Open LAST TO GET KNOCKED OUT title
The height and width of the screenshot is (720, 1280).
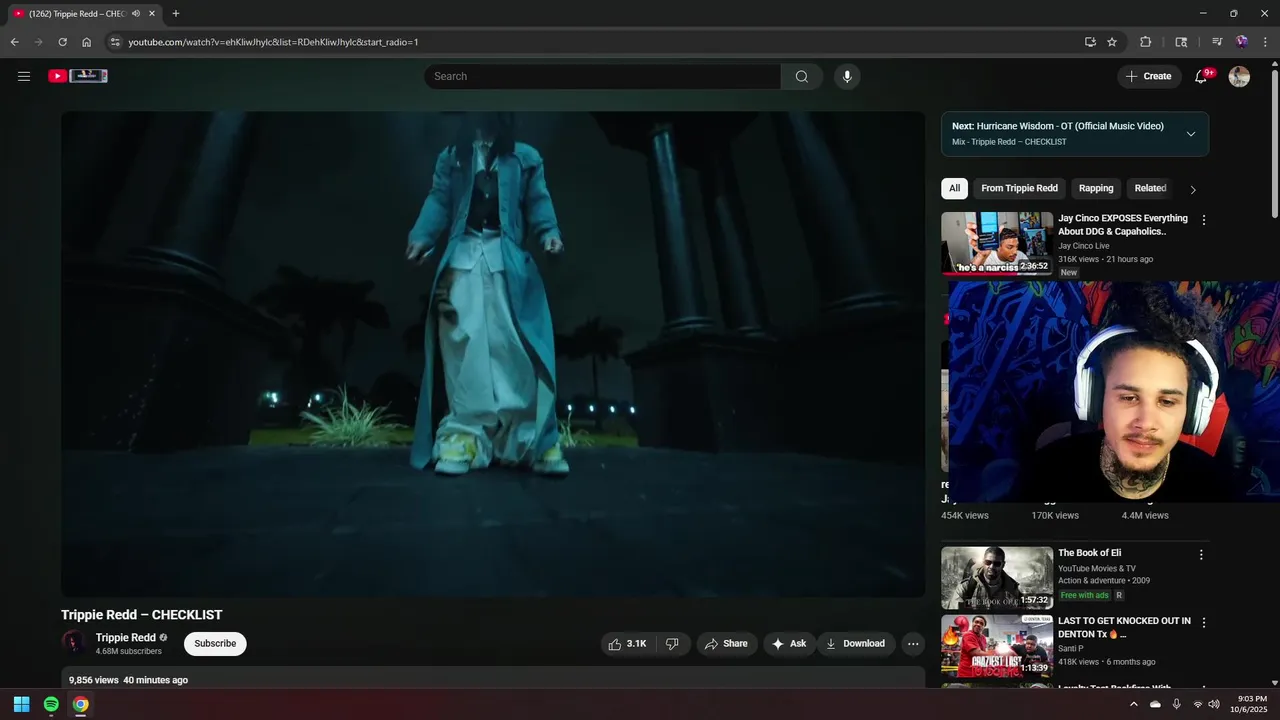coord(1124,627)
